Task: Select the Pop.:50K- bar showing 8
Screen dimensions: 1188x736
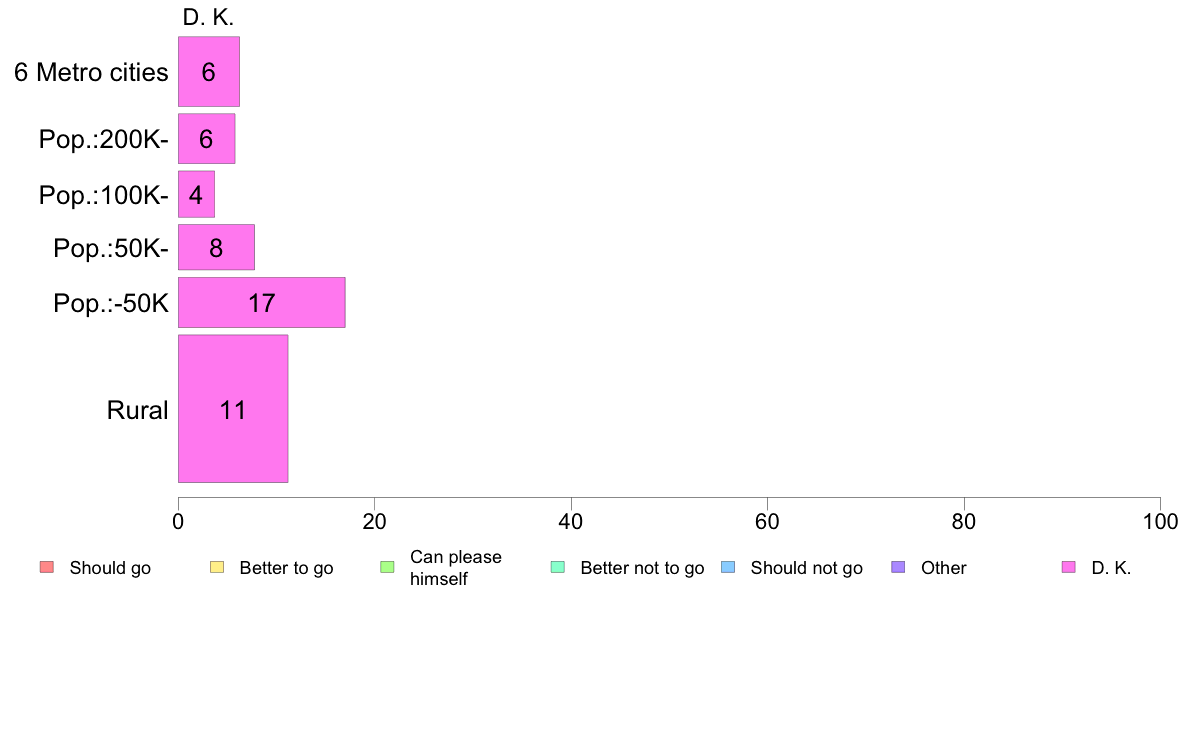Action: tap(216, 248)
